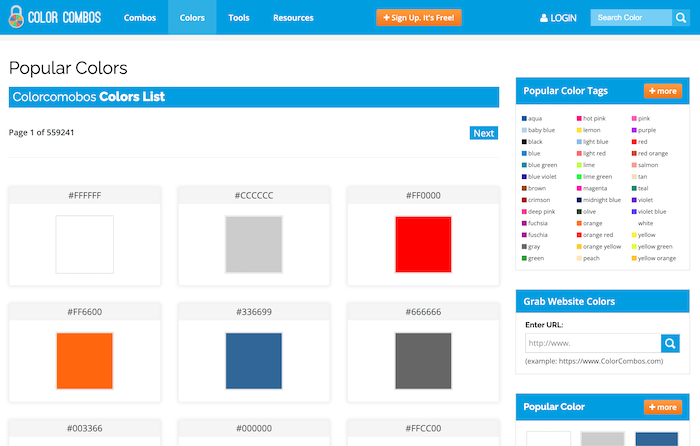
Task: Focus the Enter URL input field
Action: [x=592, y=344]
